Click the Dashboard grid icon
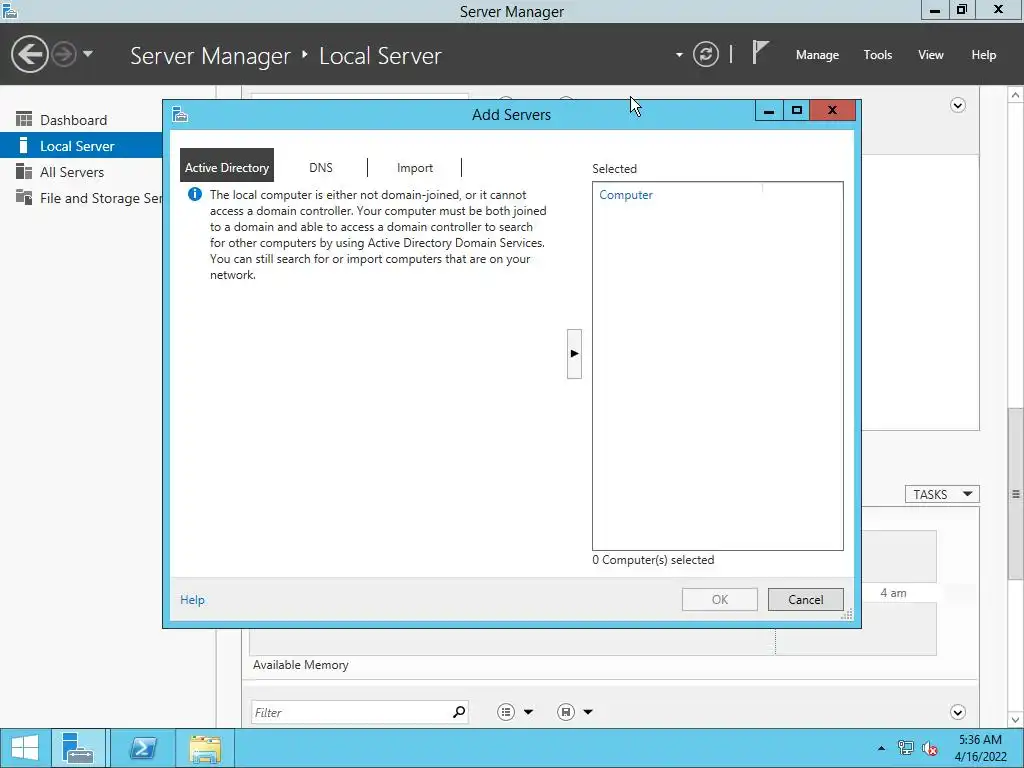The height and width of the screenshot is (768, 1024). pos(24,120)
